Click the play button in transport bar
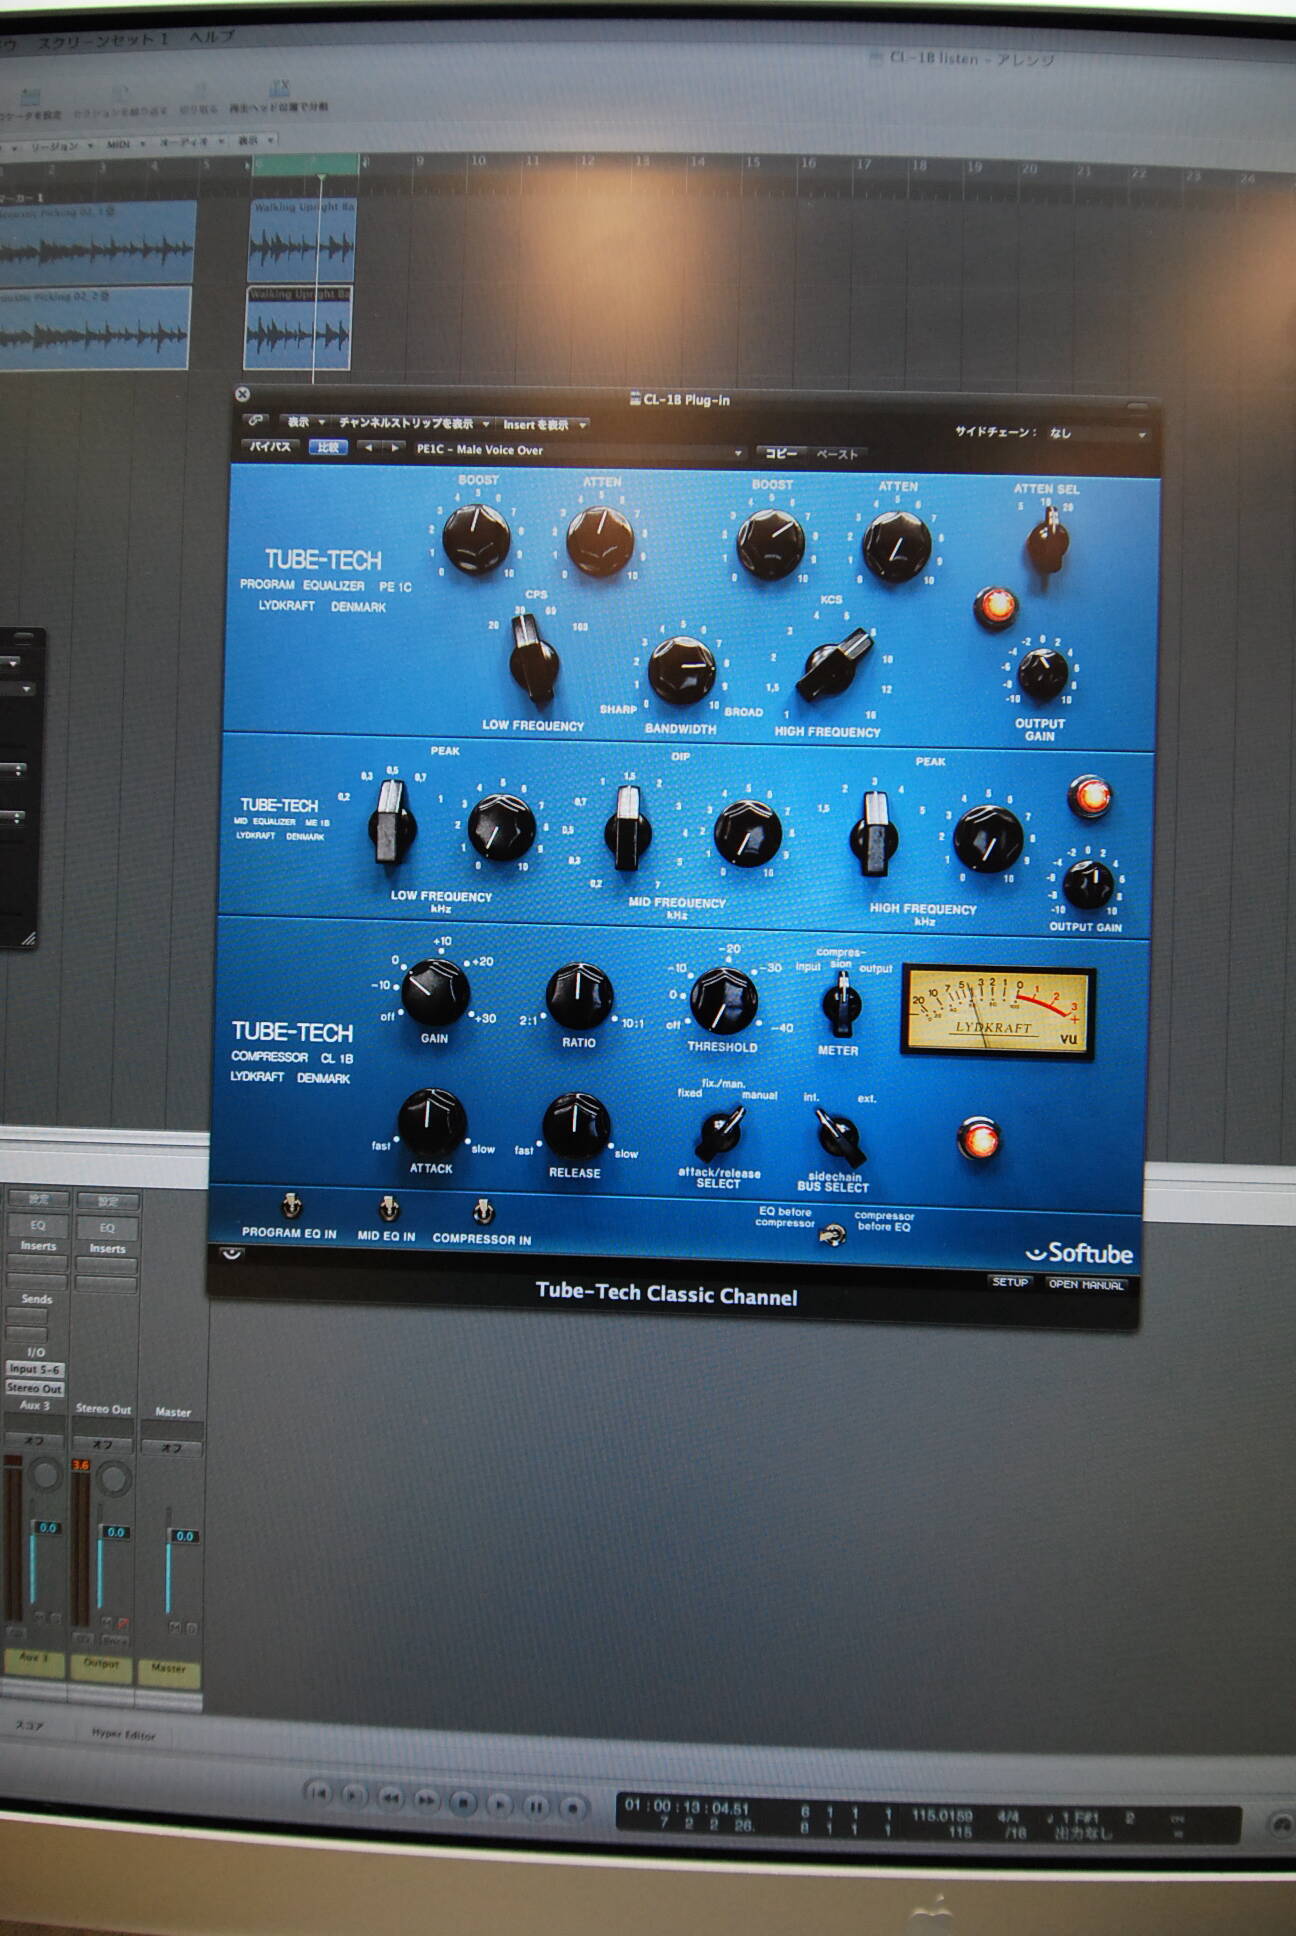The image size is (1296, 1936). click(499, 1805)
